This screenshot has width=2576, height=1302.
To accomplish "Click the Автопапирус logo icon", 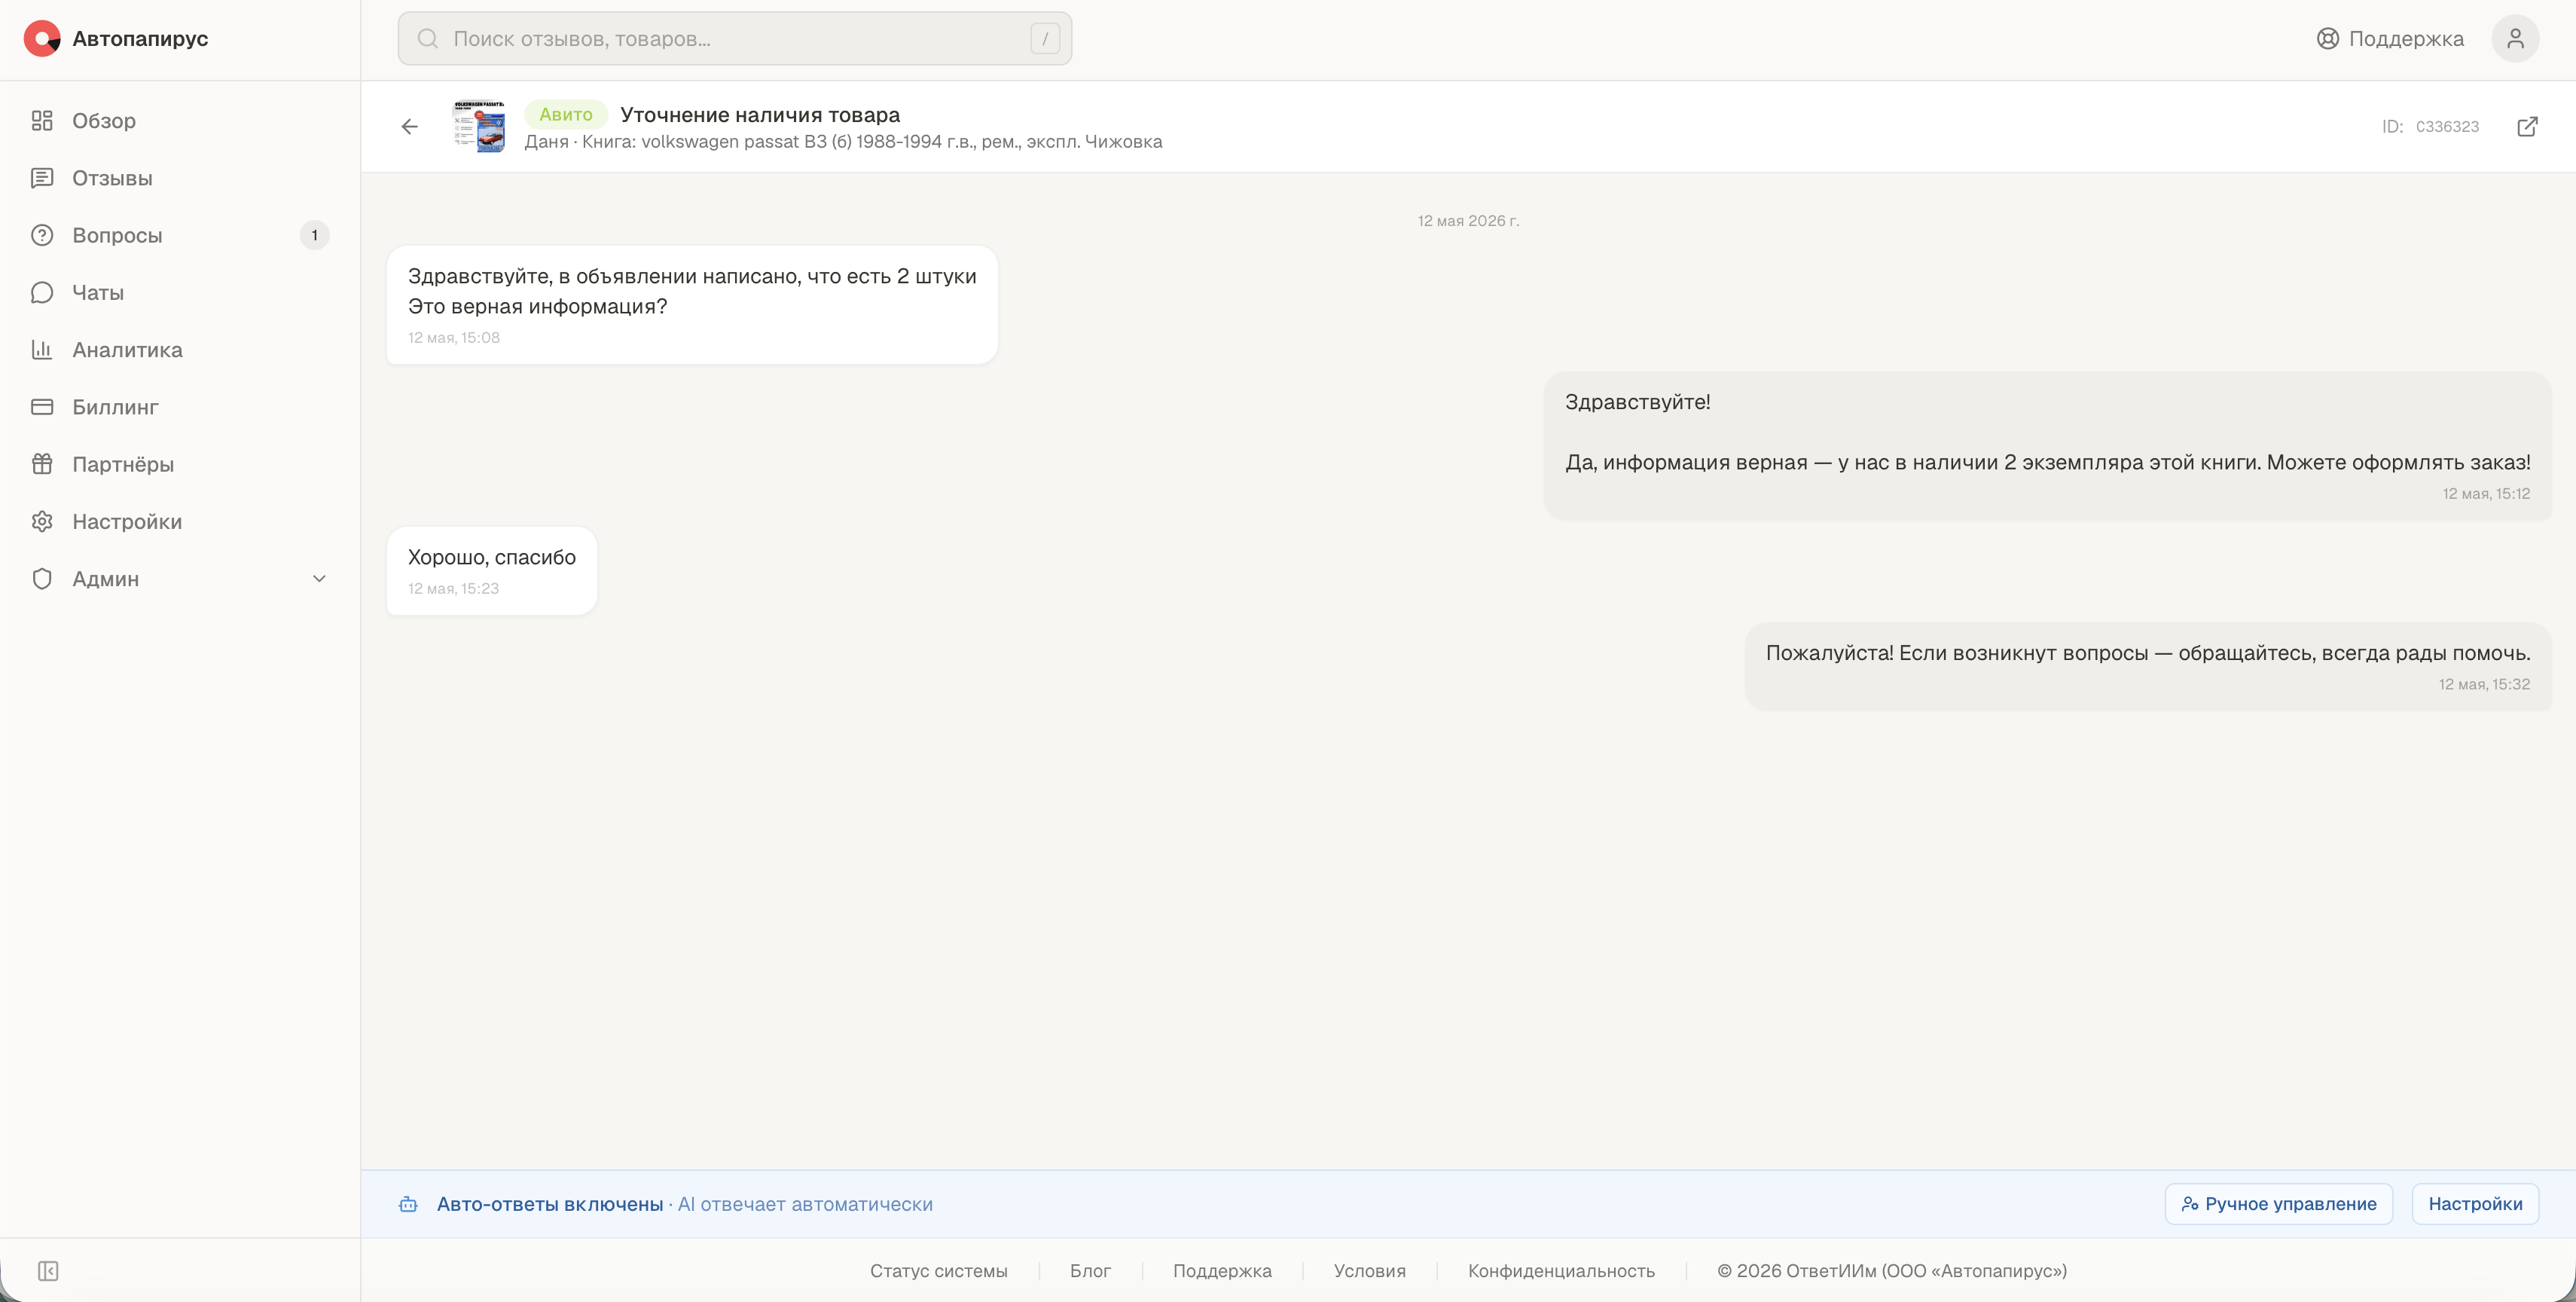I will click(42, 39).
